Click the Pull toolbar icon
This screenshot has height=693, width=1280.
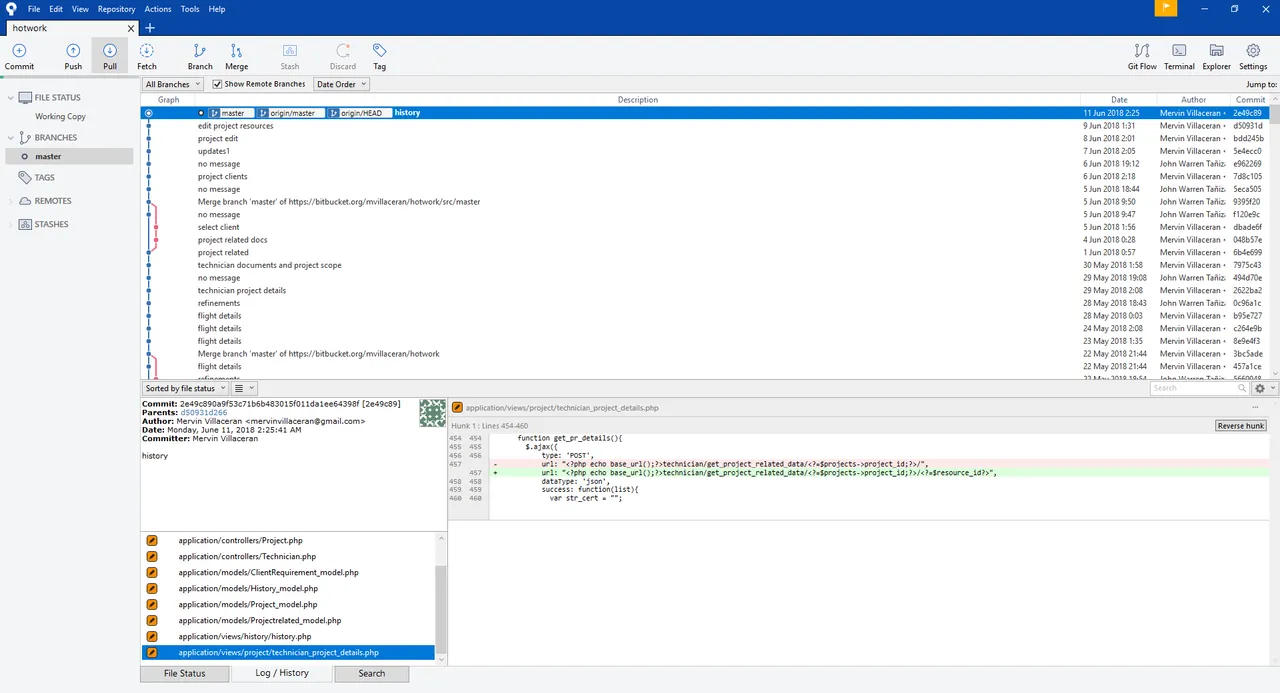[109, 51]
